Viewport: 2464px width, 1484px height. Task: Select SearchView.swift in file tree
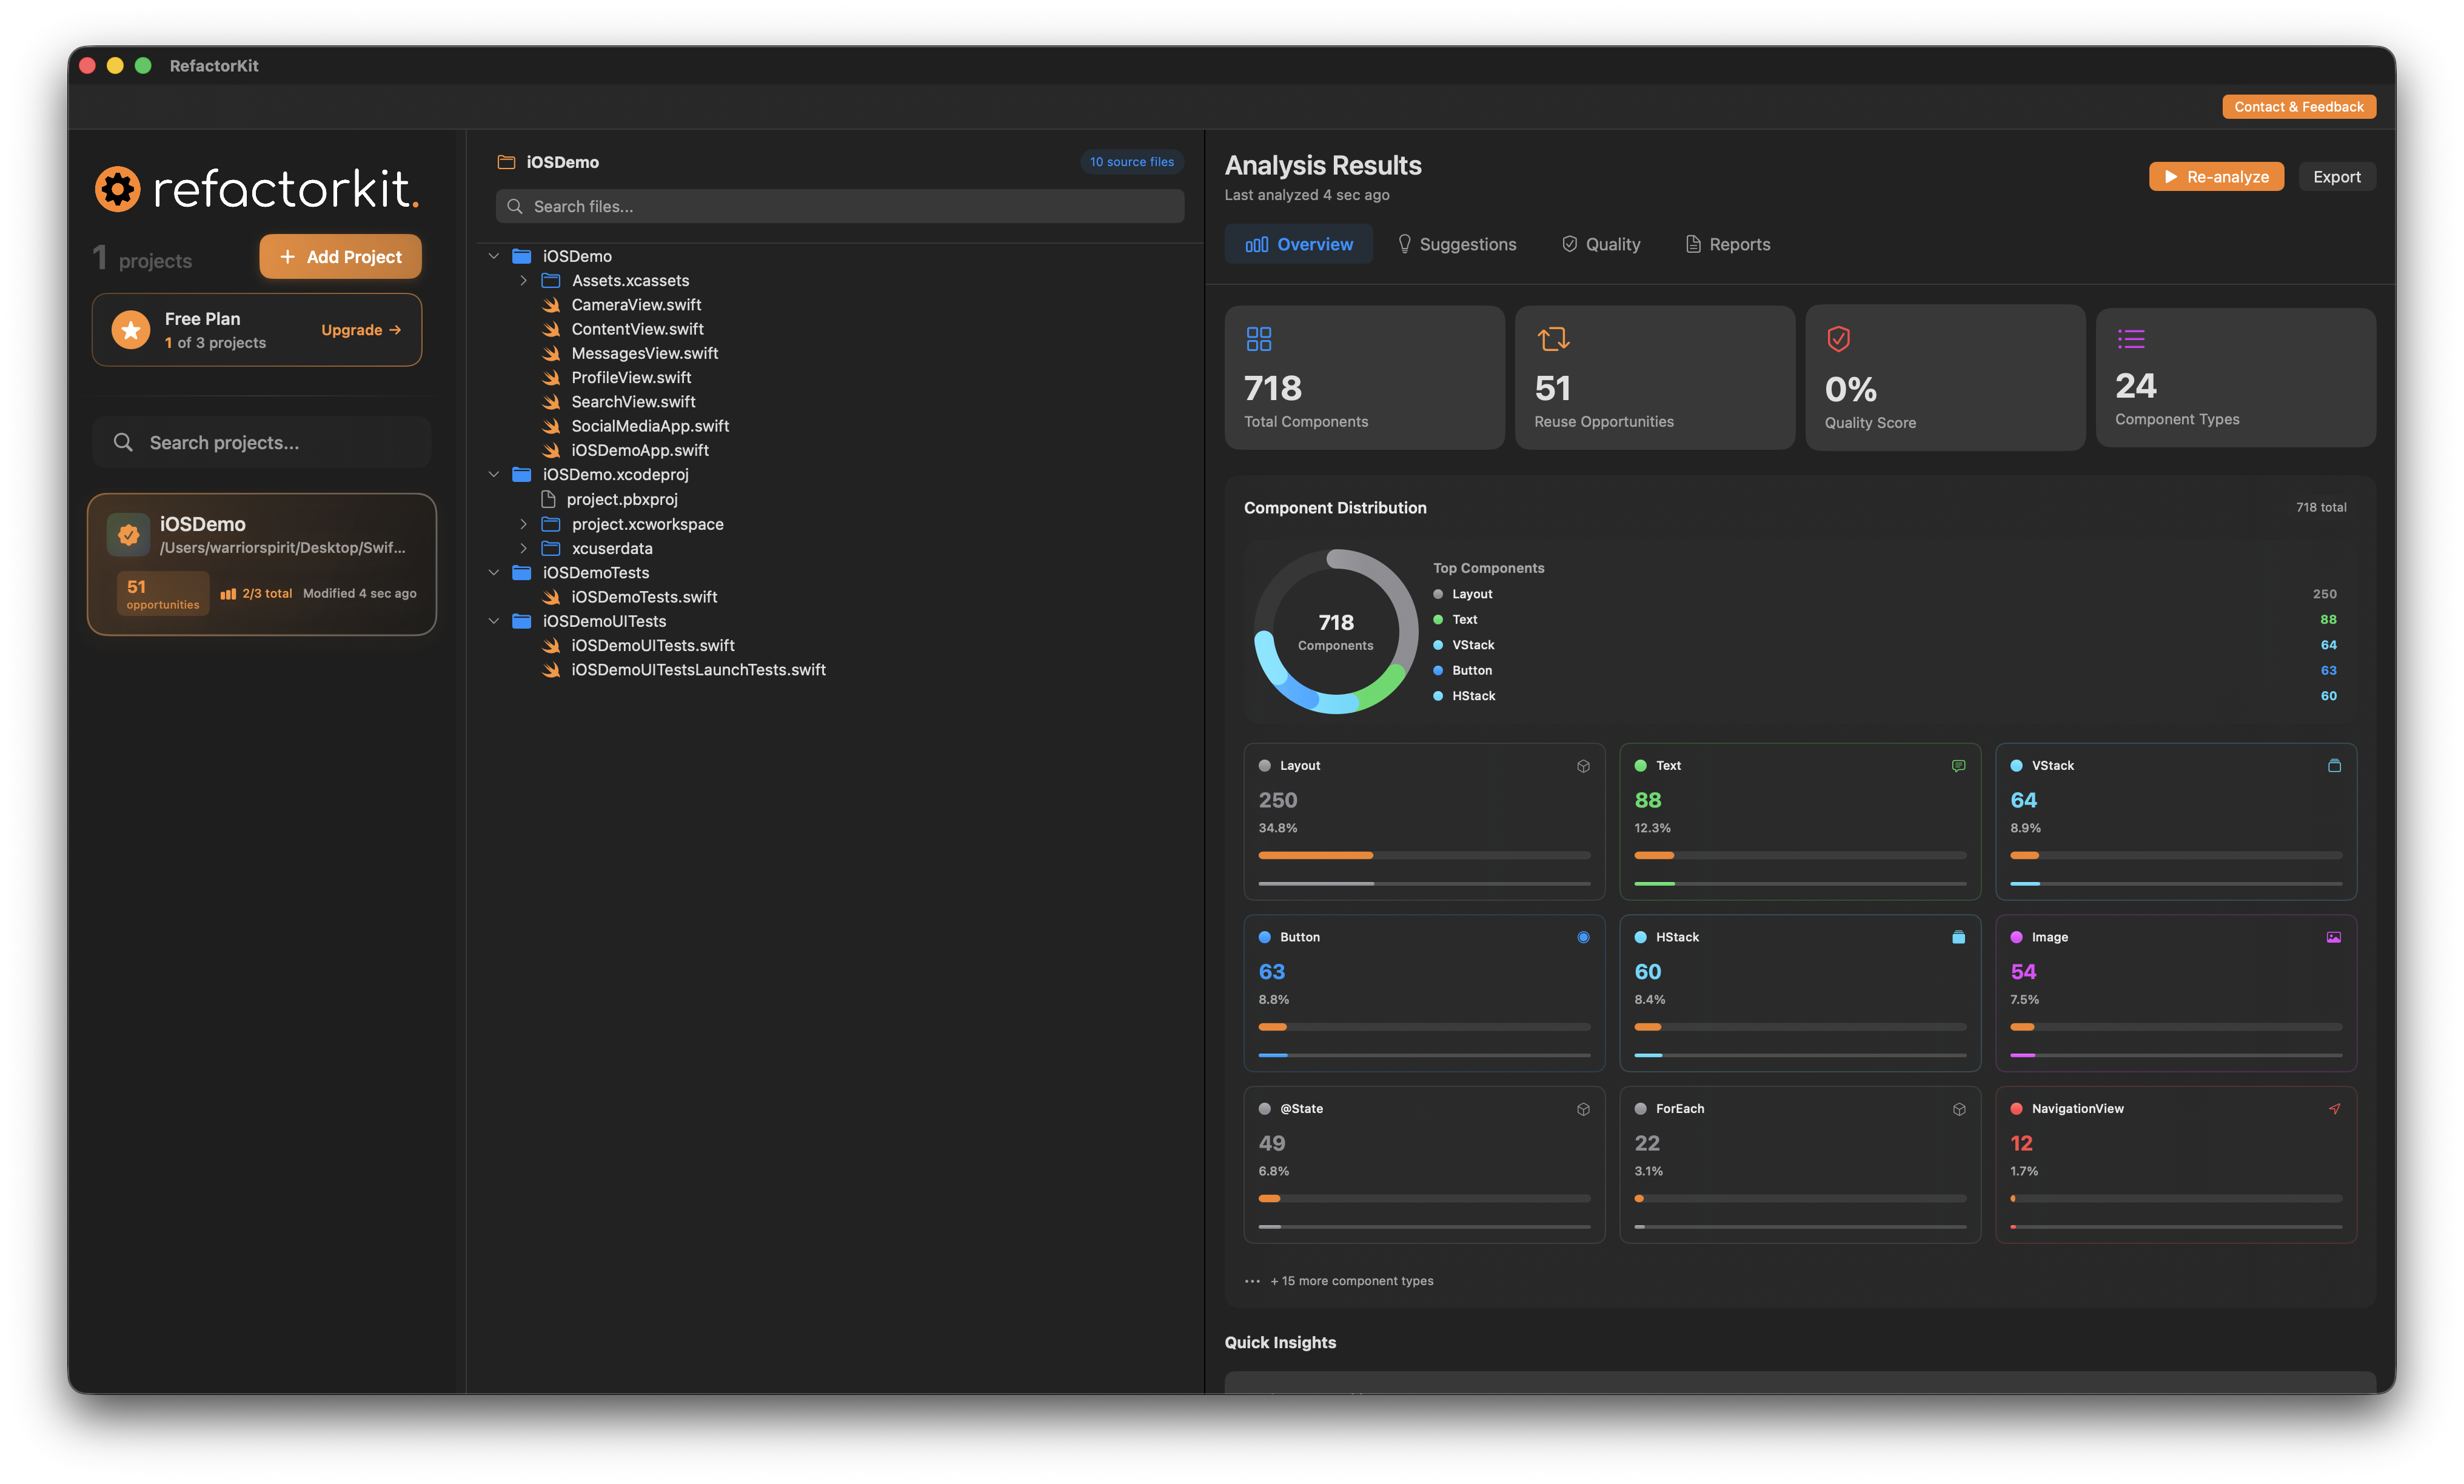633,402
